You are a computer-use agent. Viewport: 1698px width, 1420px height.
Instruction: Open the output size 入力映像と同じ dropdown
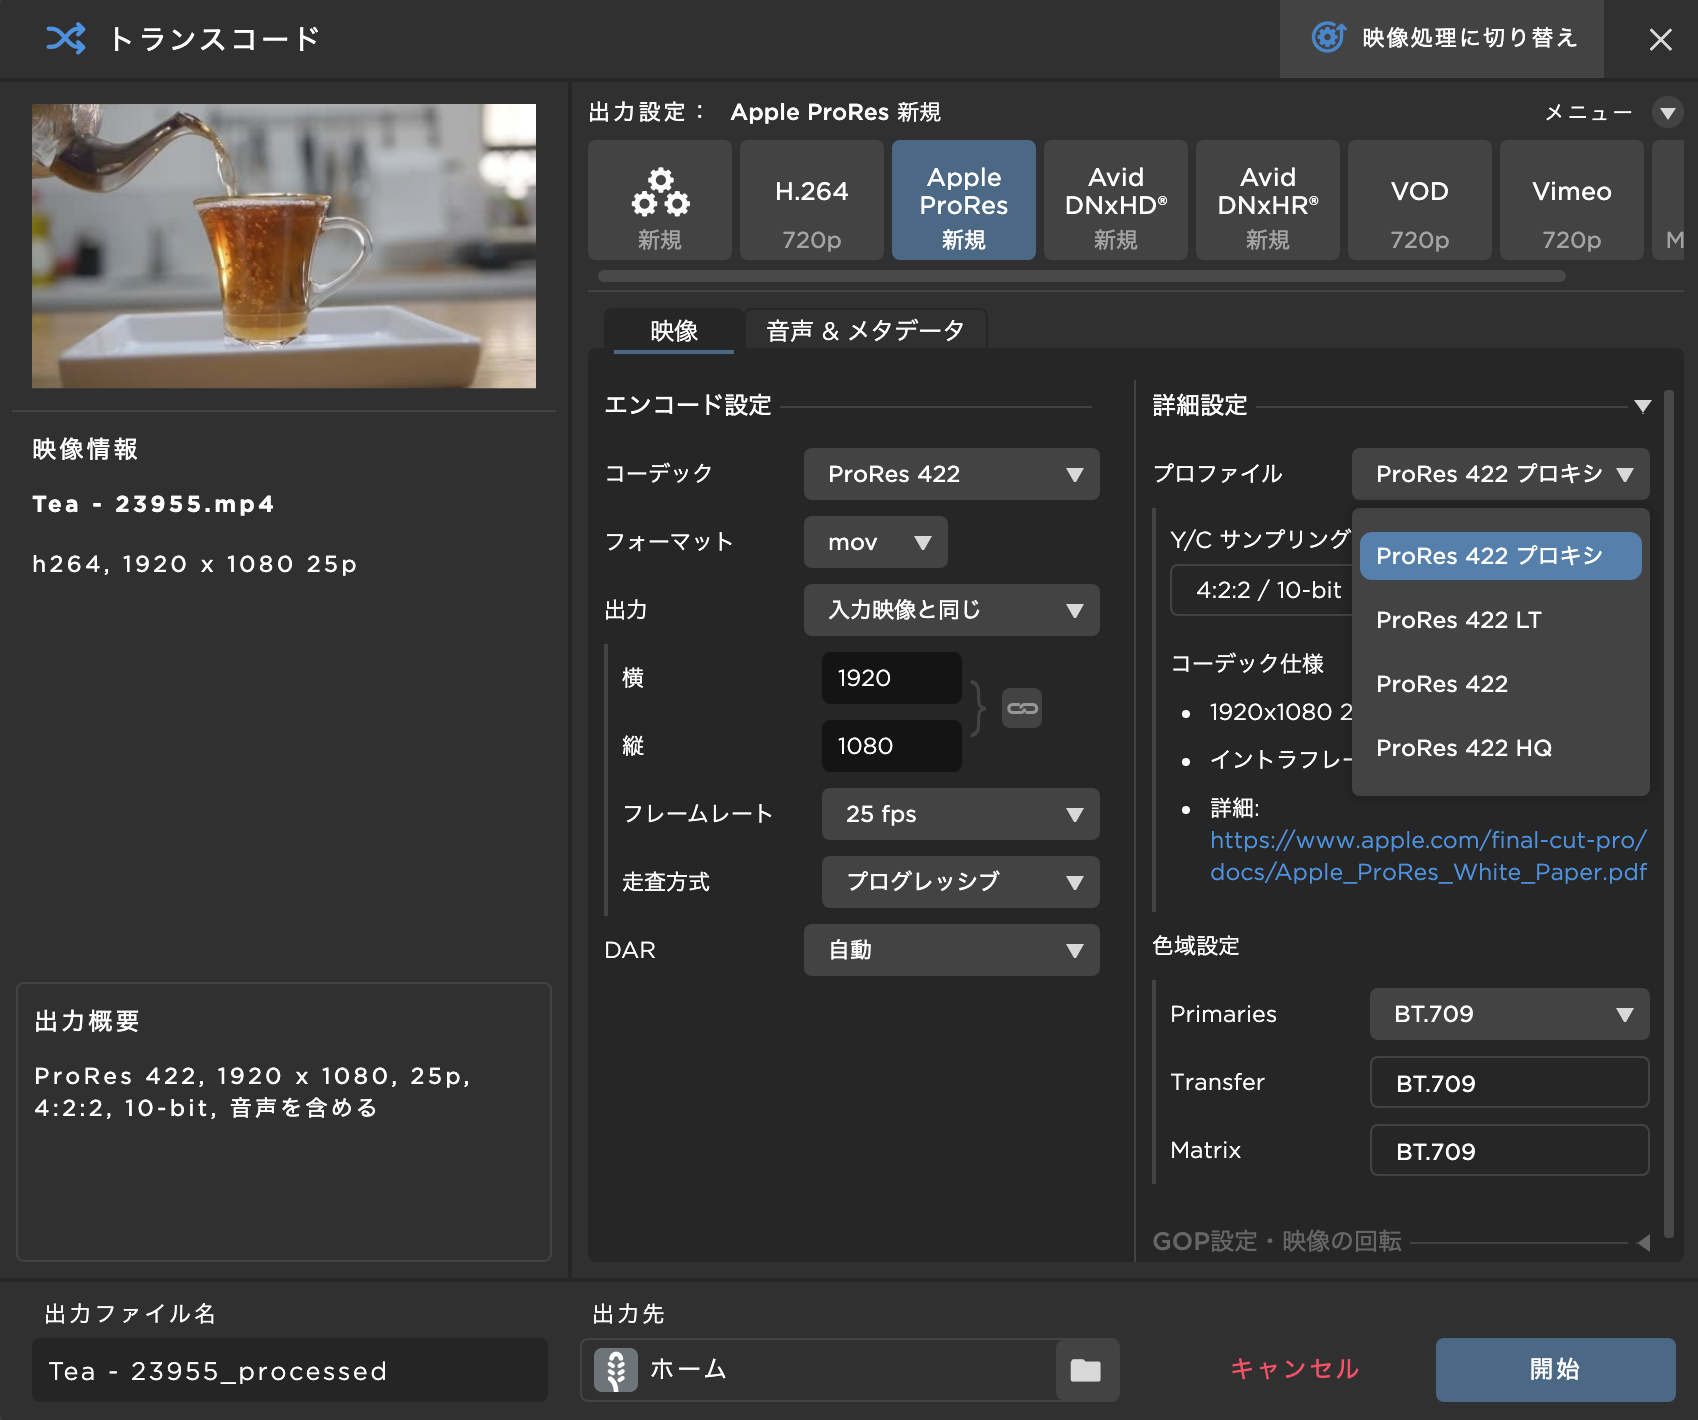point(952,610)
